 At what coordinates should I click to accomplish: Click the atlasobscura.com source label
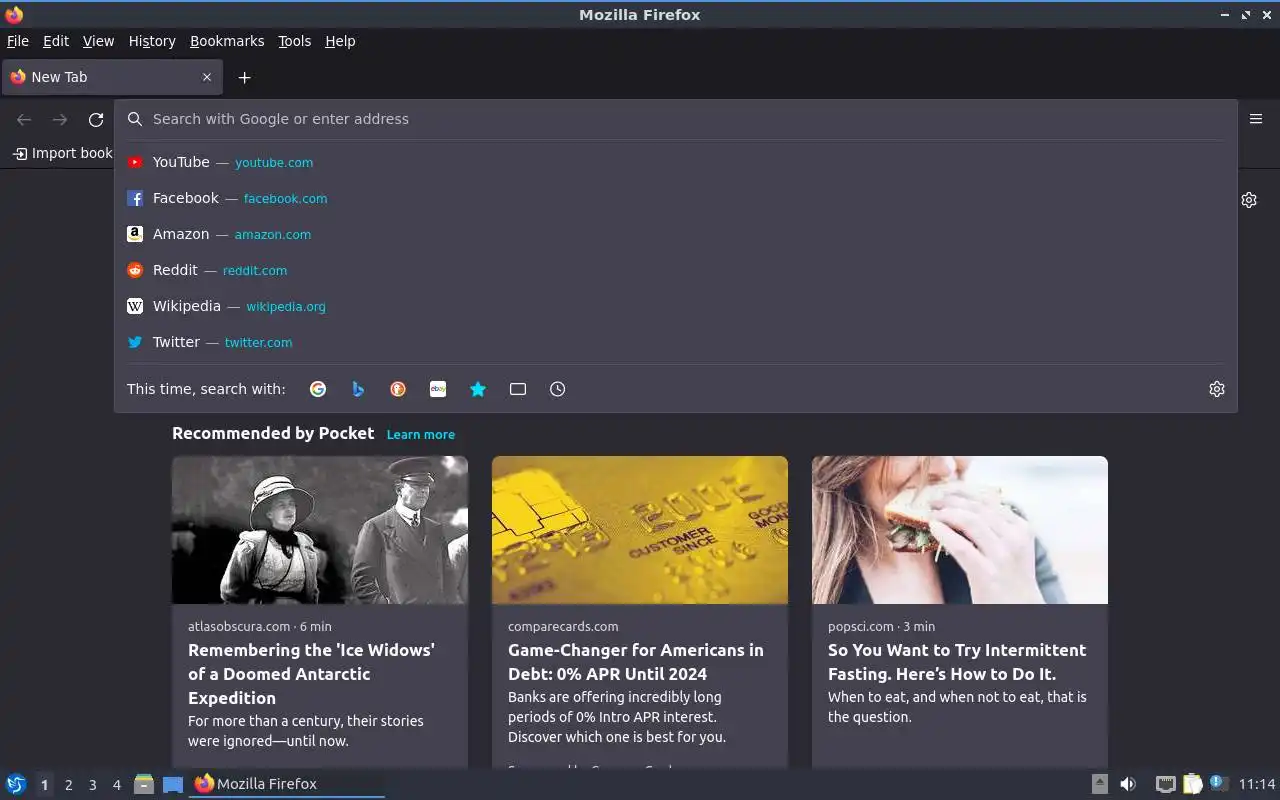[239, 626]
